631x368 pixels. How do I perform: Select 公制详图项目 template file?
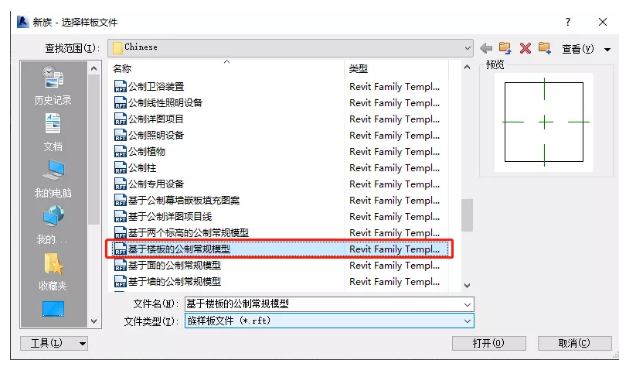[x=156, y=119]
